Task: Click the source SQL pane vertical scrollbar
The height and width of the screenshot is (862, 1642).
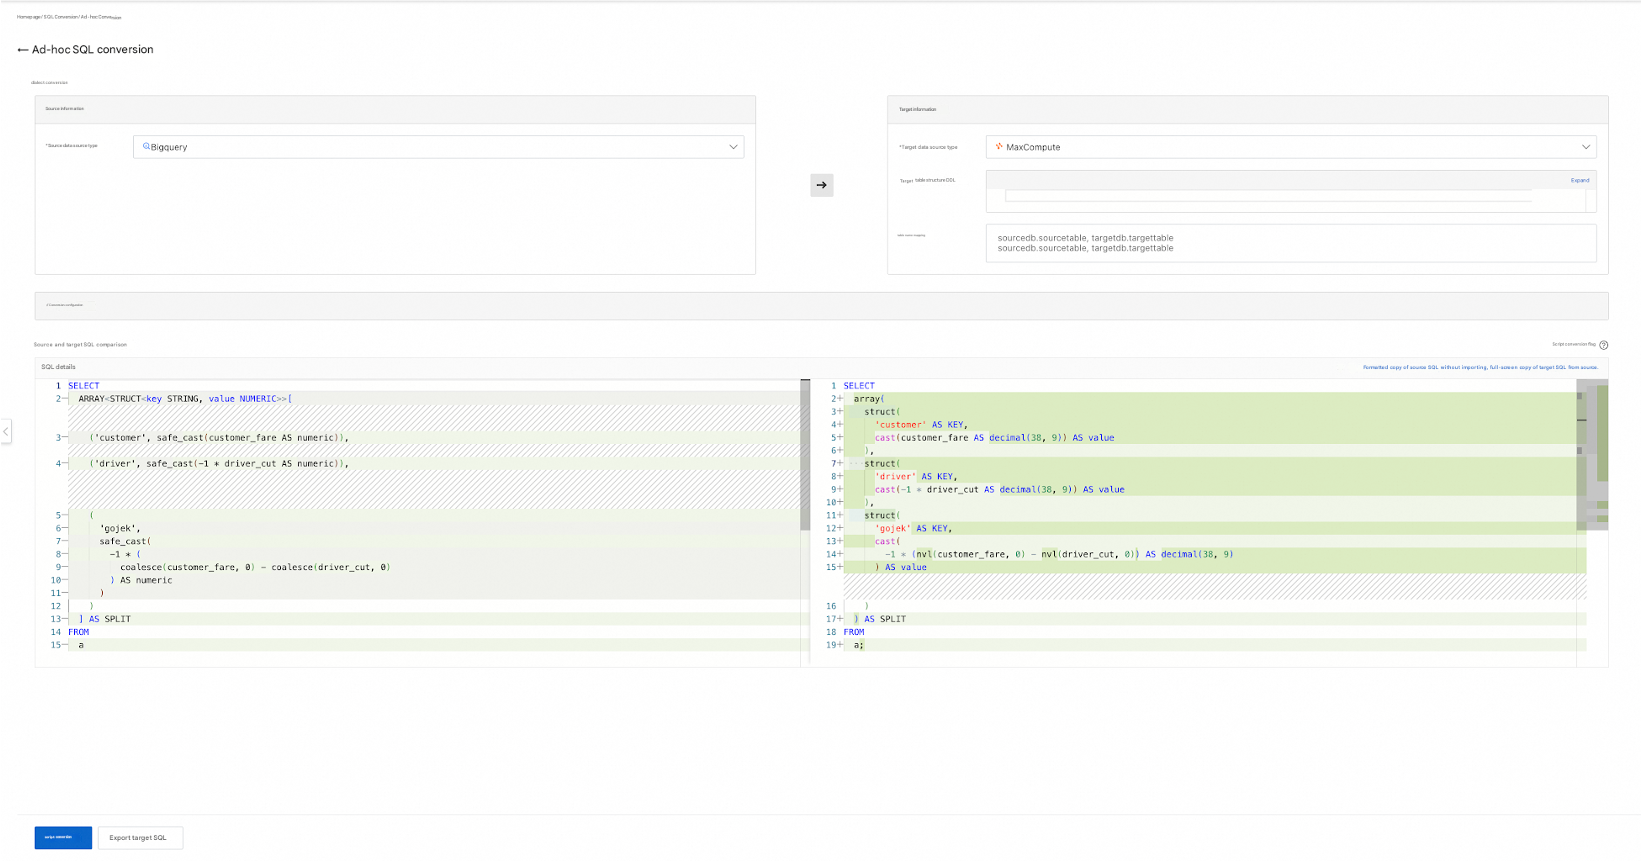Action: click(805, 455)
